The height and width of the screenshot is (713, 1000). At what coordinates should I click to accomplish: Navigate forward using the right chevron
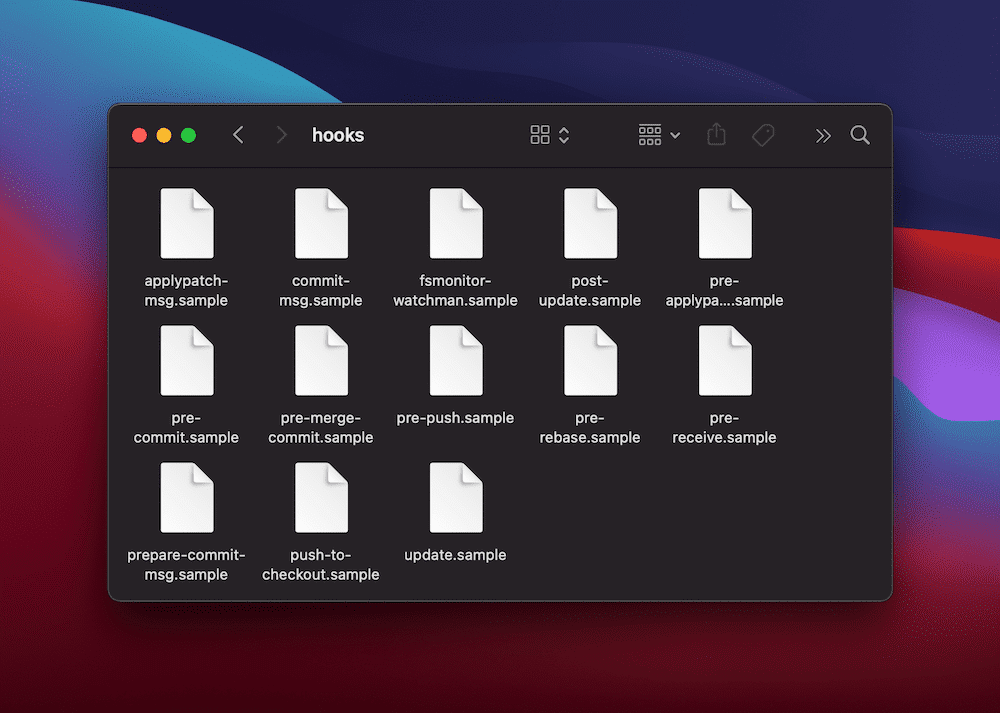282,134
